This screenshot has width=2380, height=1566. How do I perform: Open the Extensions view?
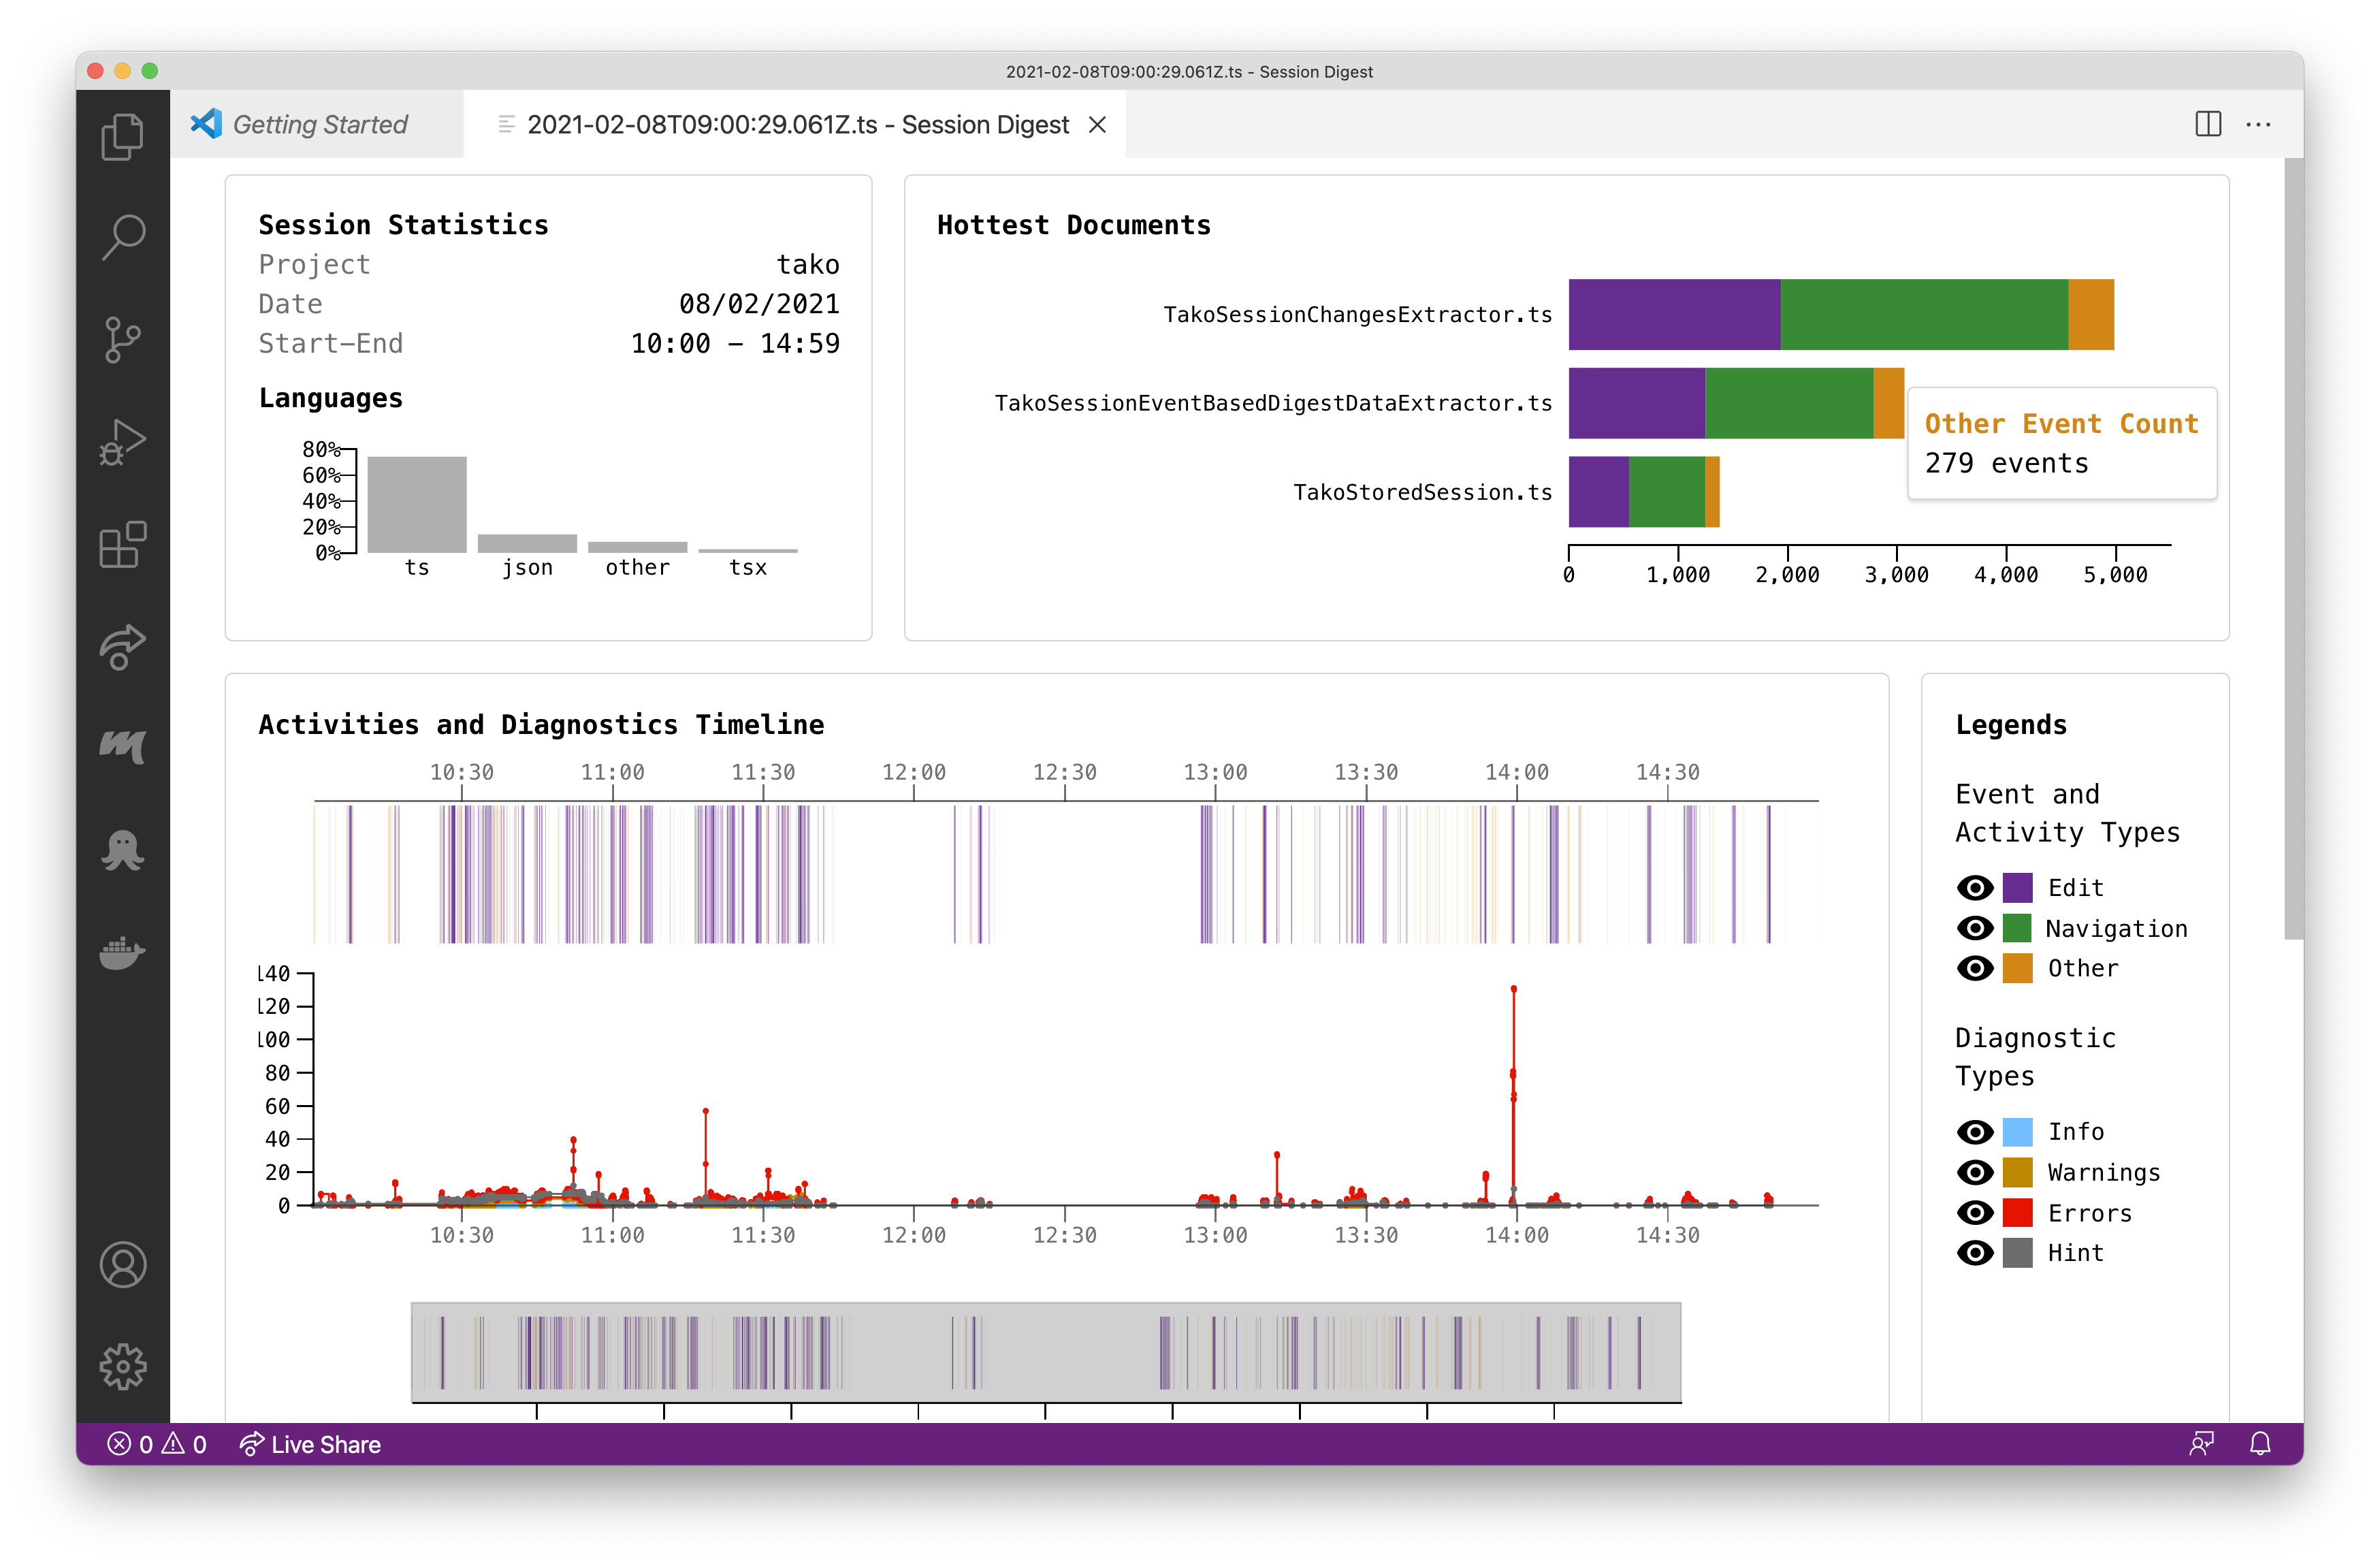pyautogui.click(x=122, y=545)
